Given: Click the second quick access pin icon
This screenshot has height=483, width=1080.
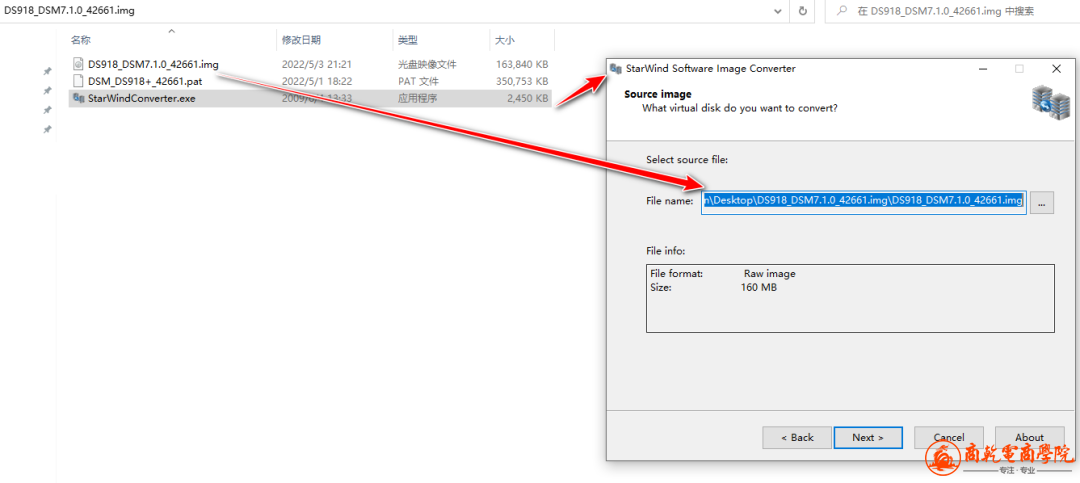Looking at the screenshot, I should pos(48,90).
